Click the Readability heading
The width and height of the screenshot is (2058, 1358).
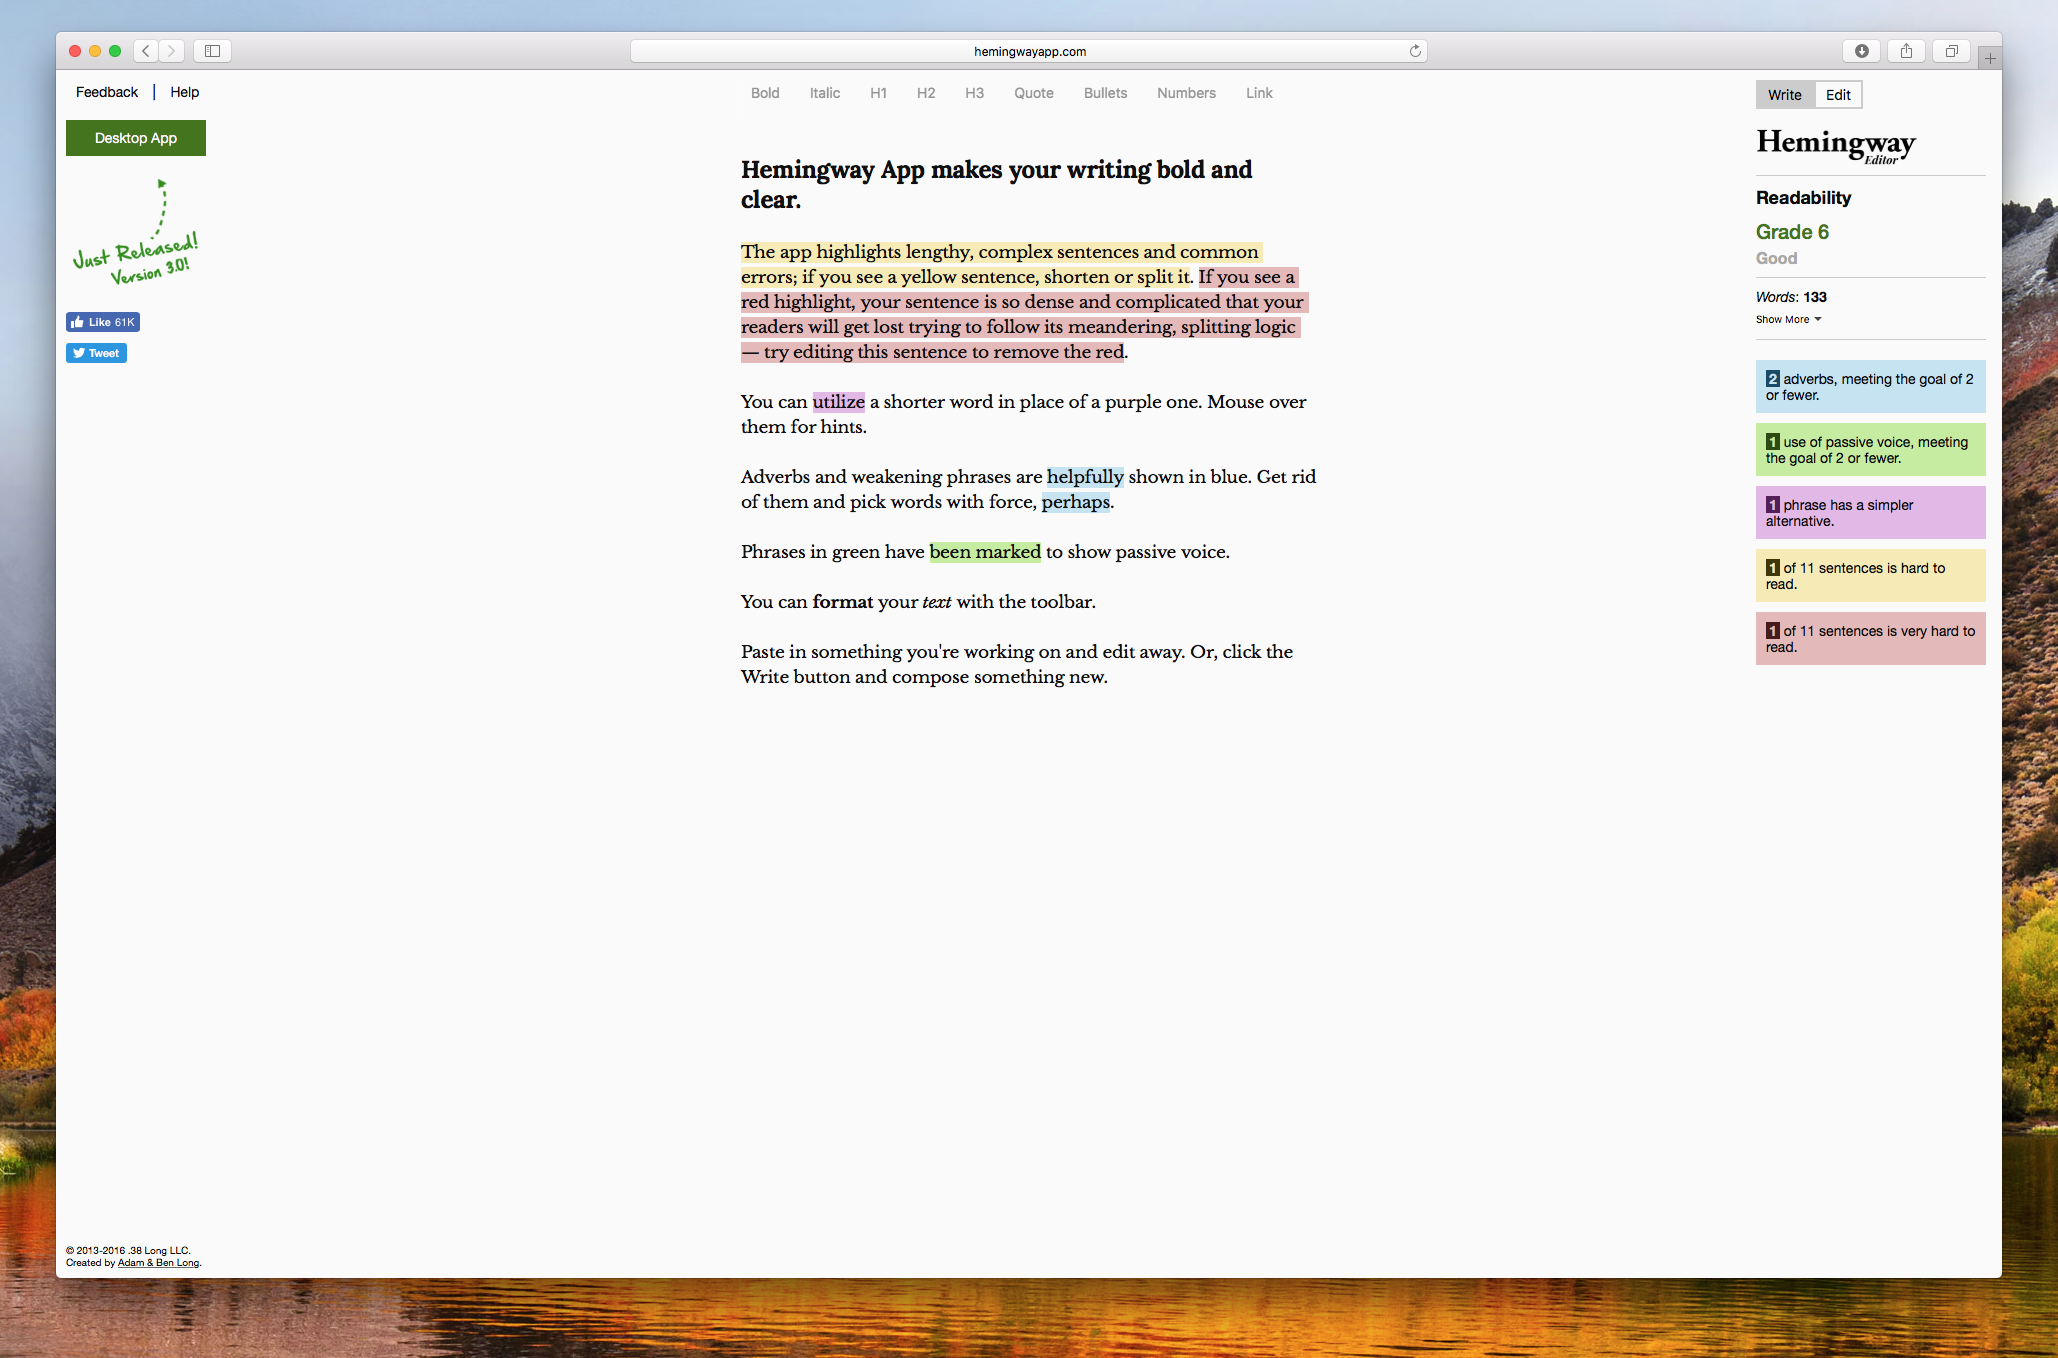(x=1804, y=198)
